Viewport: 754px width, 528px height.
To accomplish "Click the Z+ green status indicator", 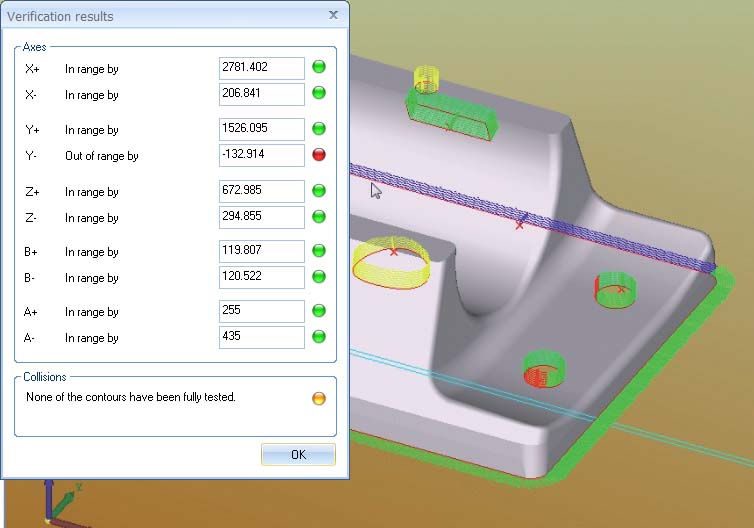I will pyautogui.click(x=319, y=191).
